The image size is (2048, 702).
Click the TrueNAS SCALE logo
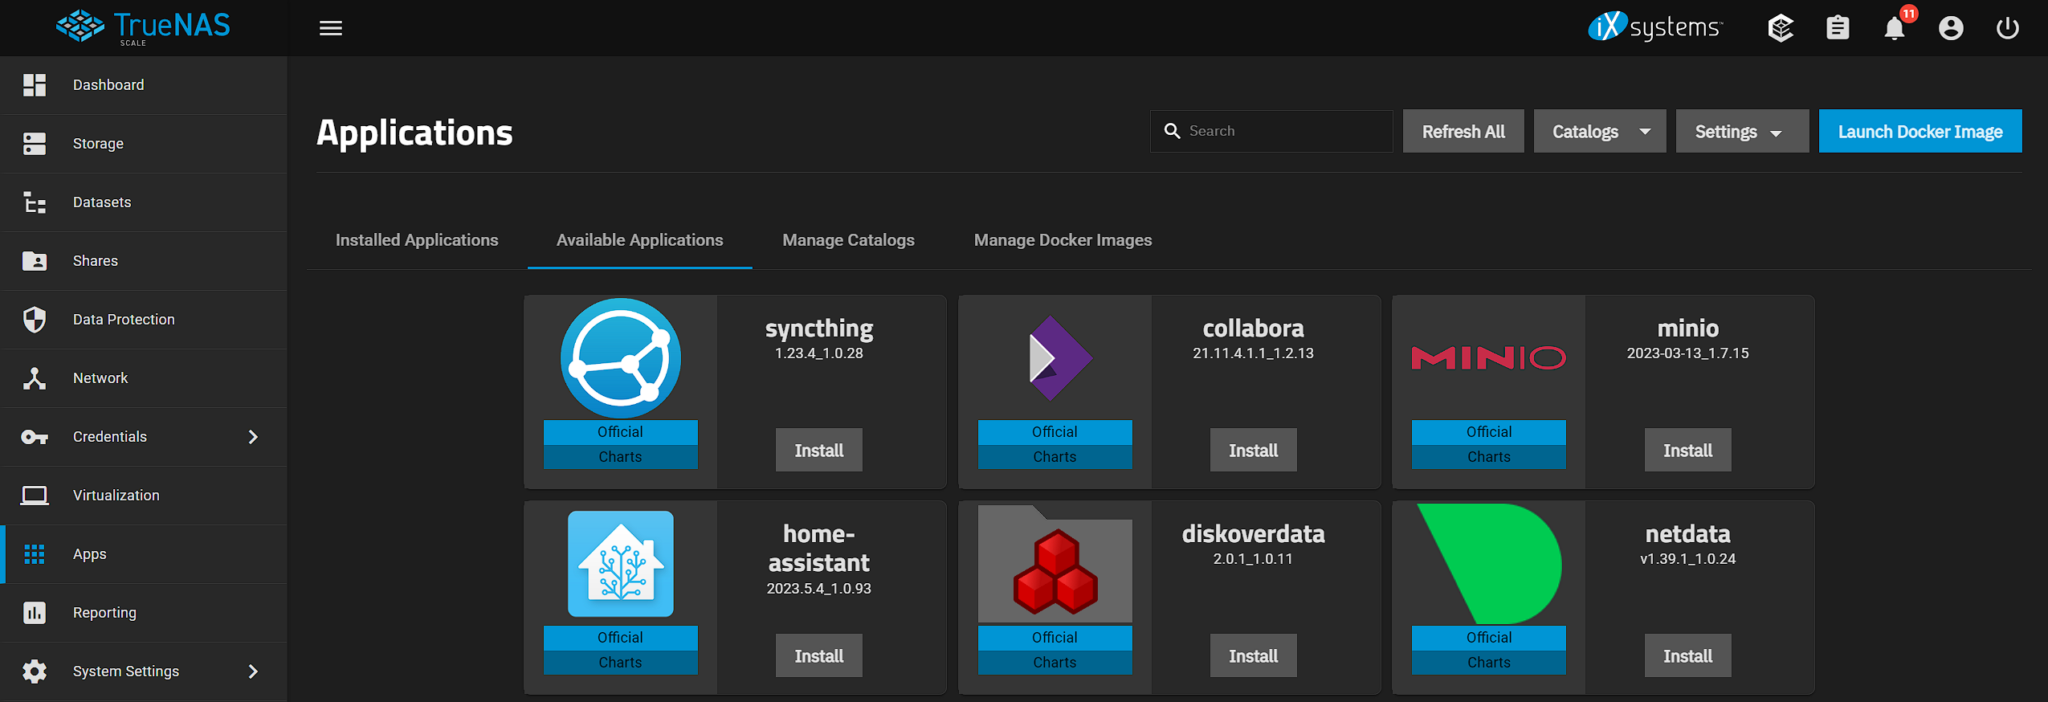coord(143,27)
